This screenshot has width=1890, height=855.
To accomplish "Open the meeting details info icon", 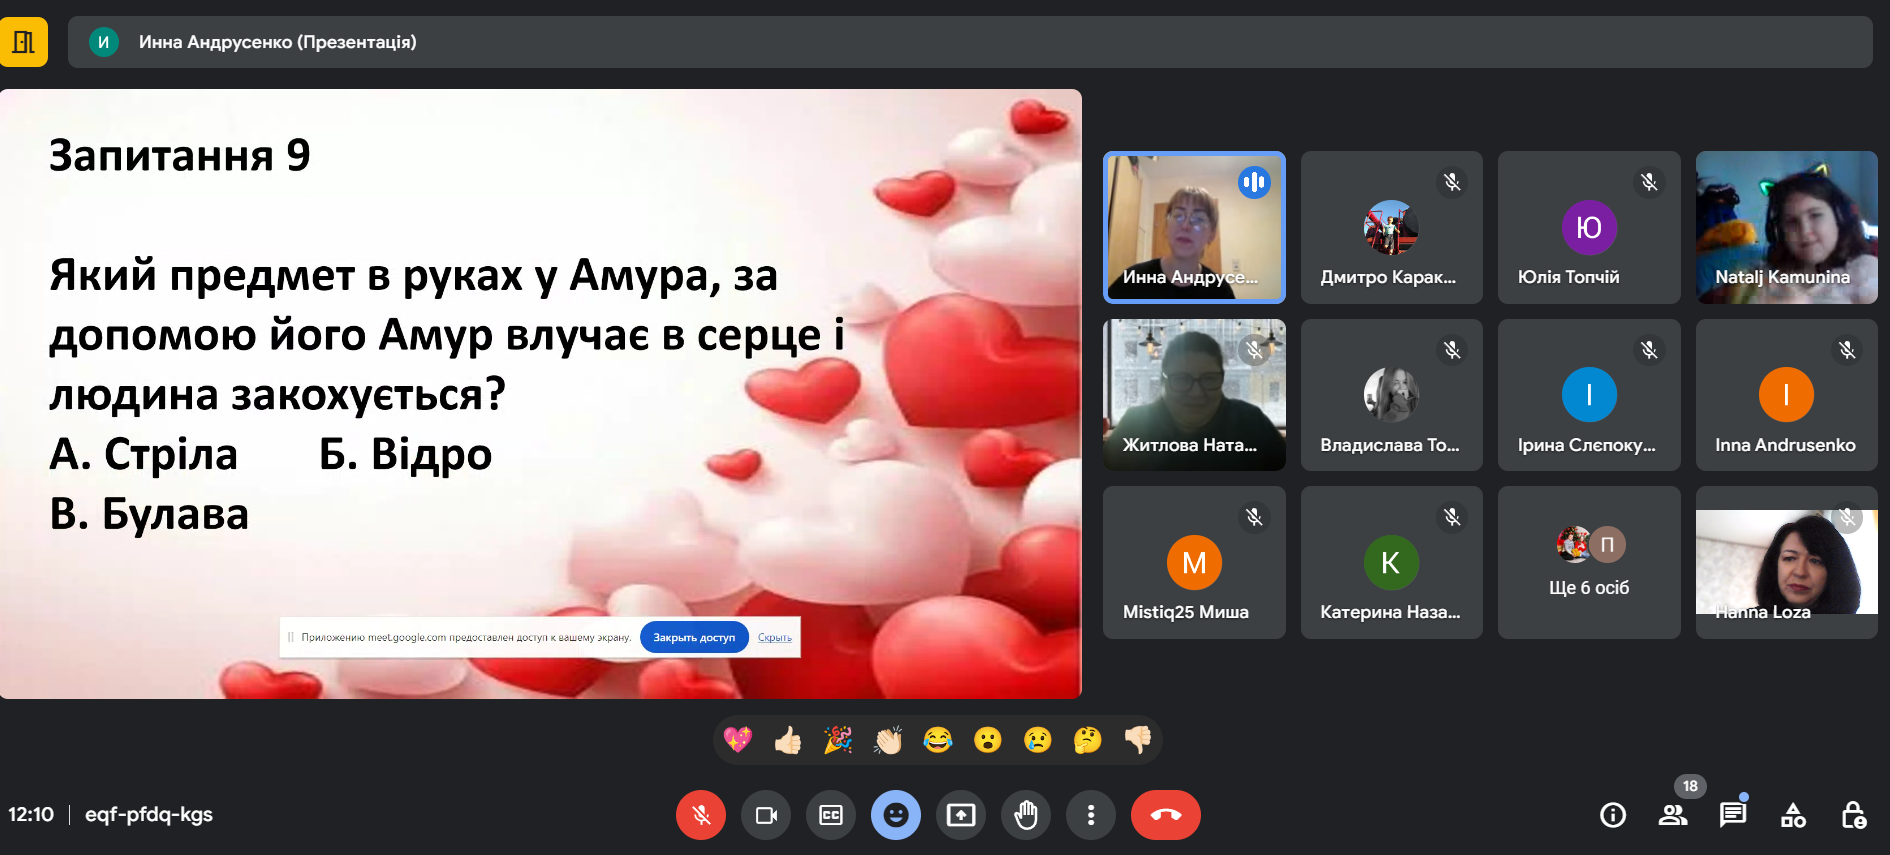I will [1613, 815].
